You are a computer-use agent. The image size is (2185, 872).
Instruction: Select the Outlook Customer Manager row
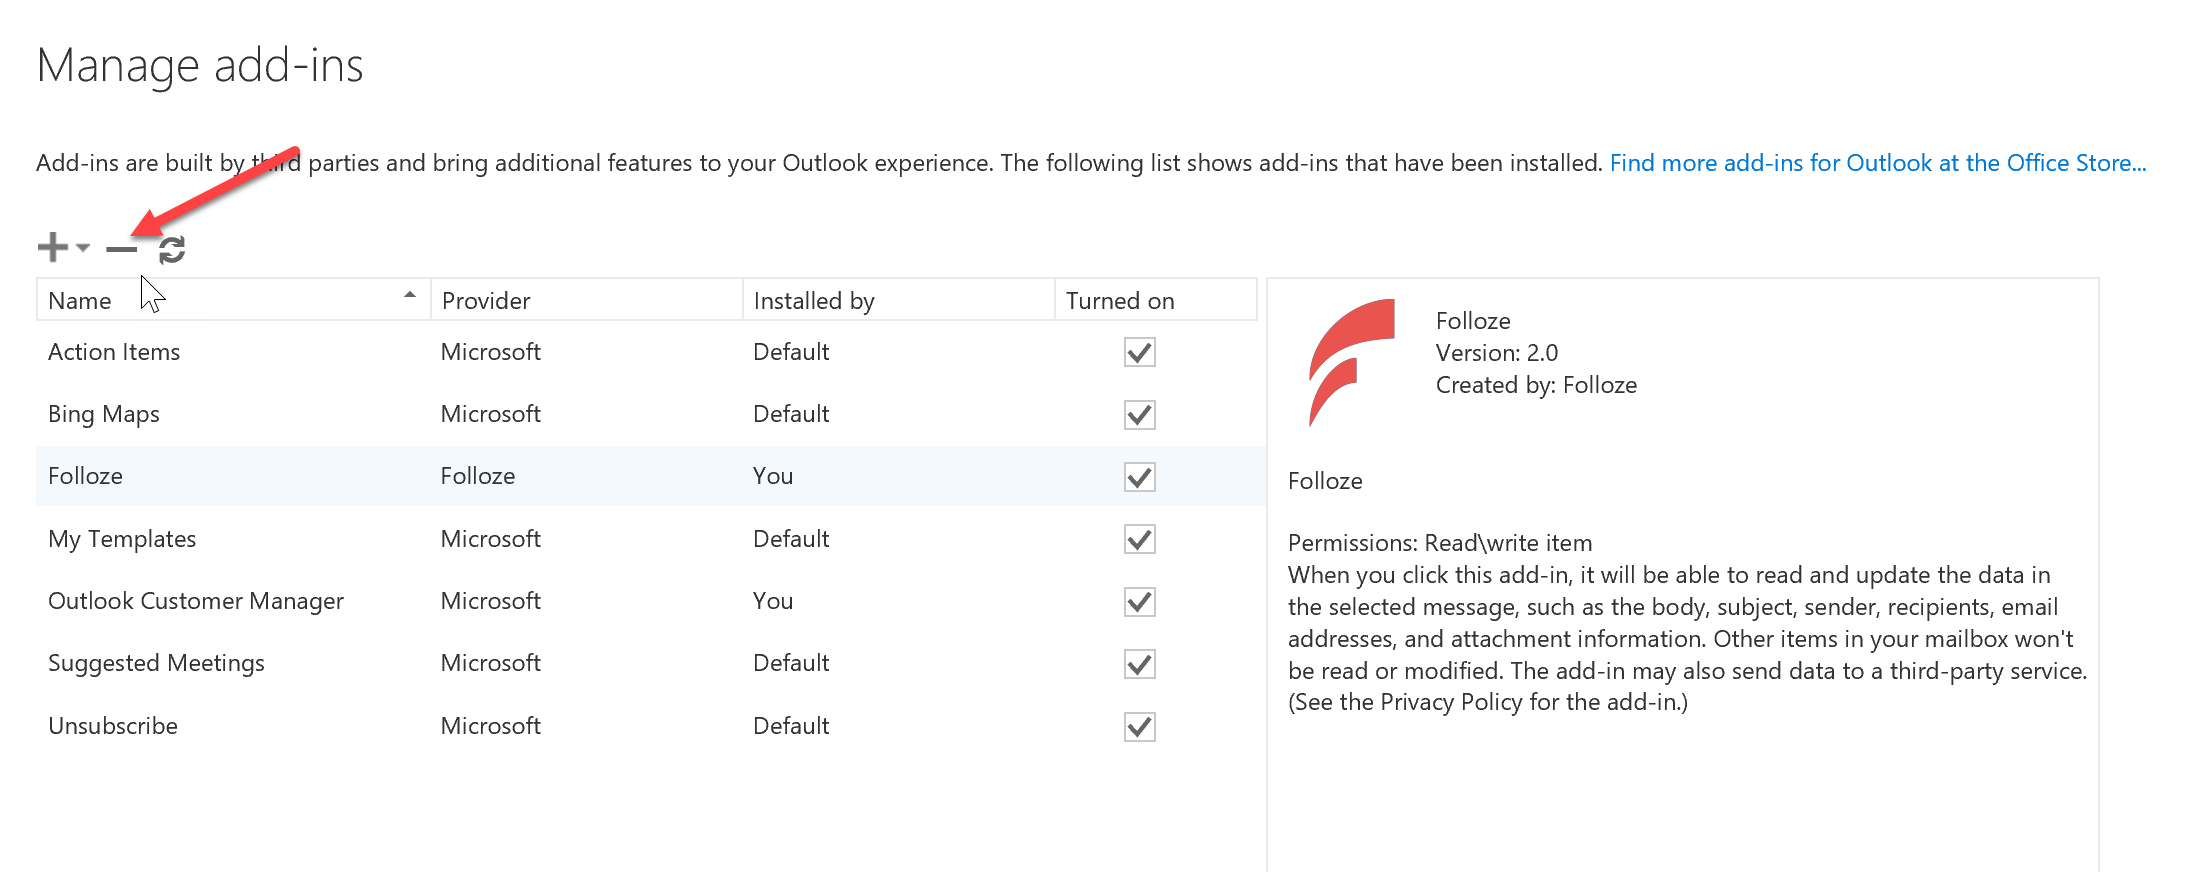tap(650, 601)
